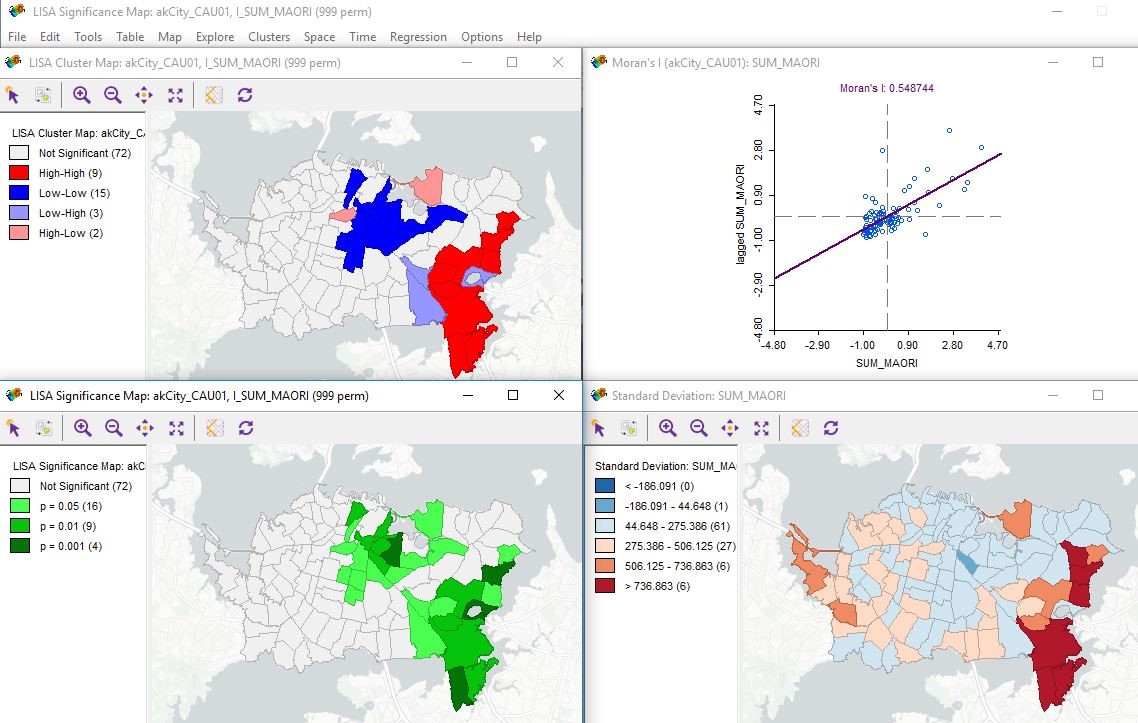Open the Space menu
Screen dimensions: 1138x723
coord(319,37)
